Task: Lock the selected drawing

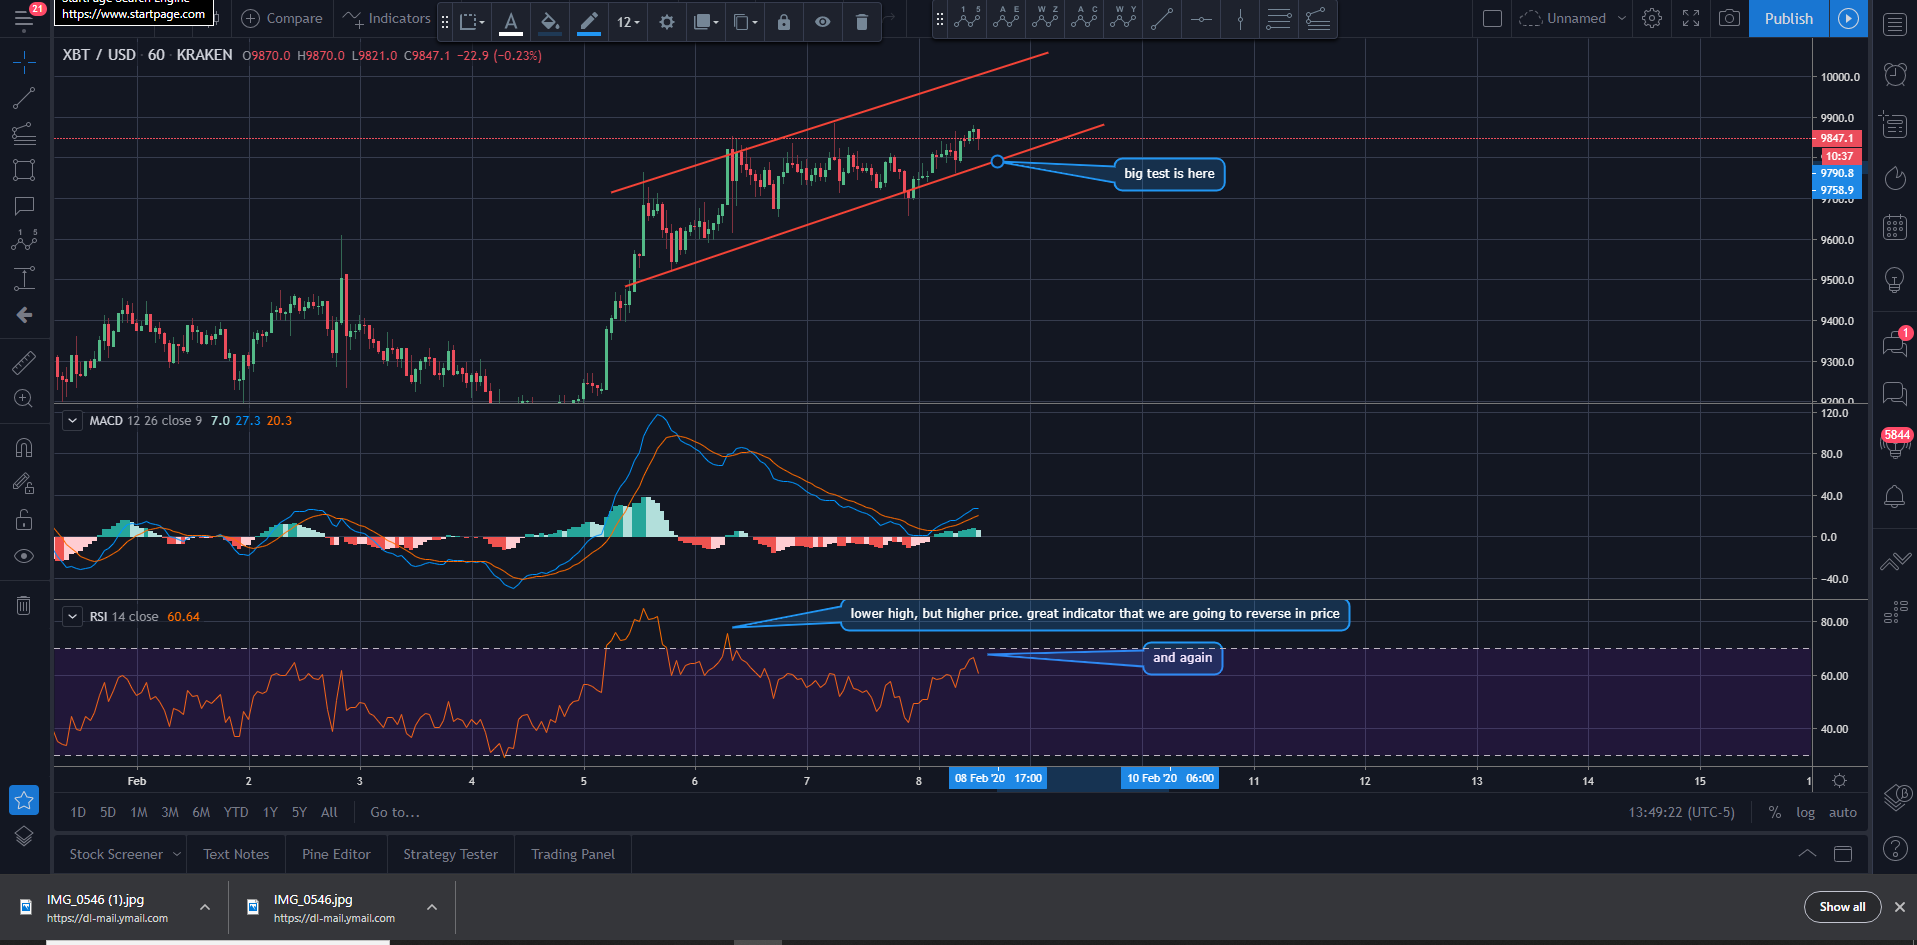Action: click(x=784, y=21)
